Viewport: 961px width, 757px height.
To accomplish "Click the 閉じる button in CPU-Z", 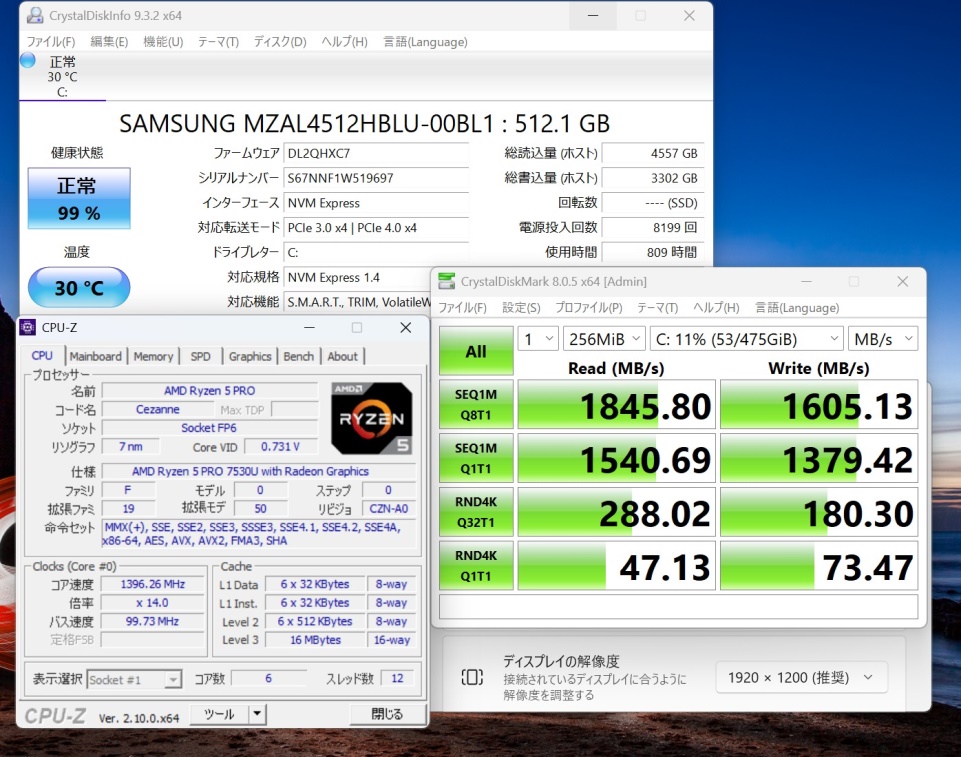I will (387, 714).
